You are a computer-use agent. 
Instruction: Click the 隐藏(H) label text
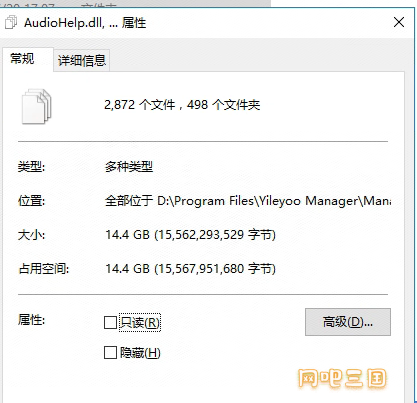pos(140,353)
